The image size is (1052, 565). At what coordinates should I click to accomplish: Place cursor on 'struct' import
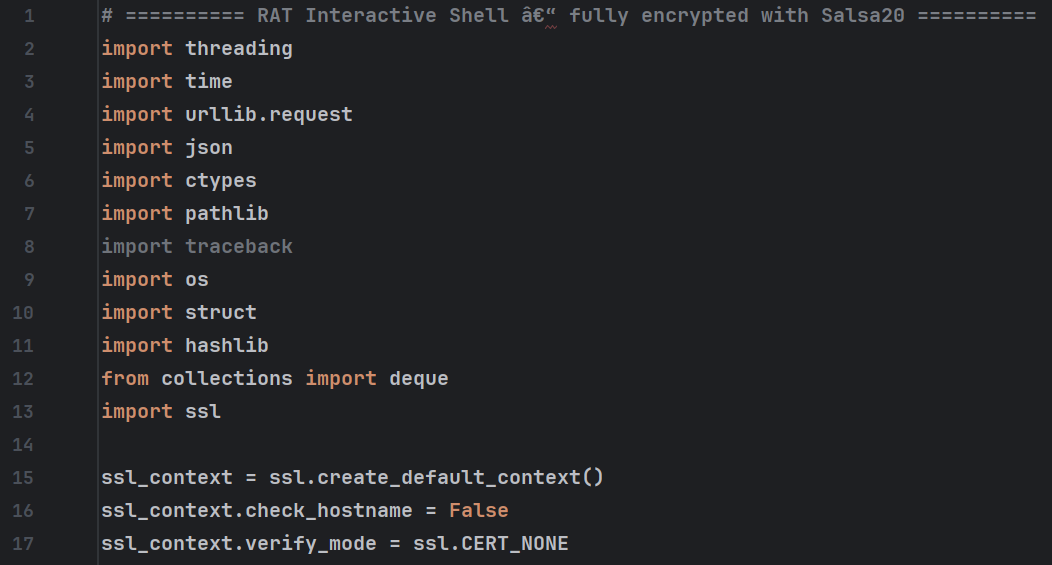point(221,312)
